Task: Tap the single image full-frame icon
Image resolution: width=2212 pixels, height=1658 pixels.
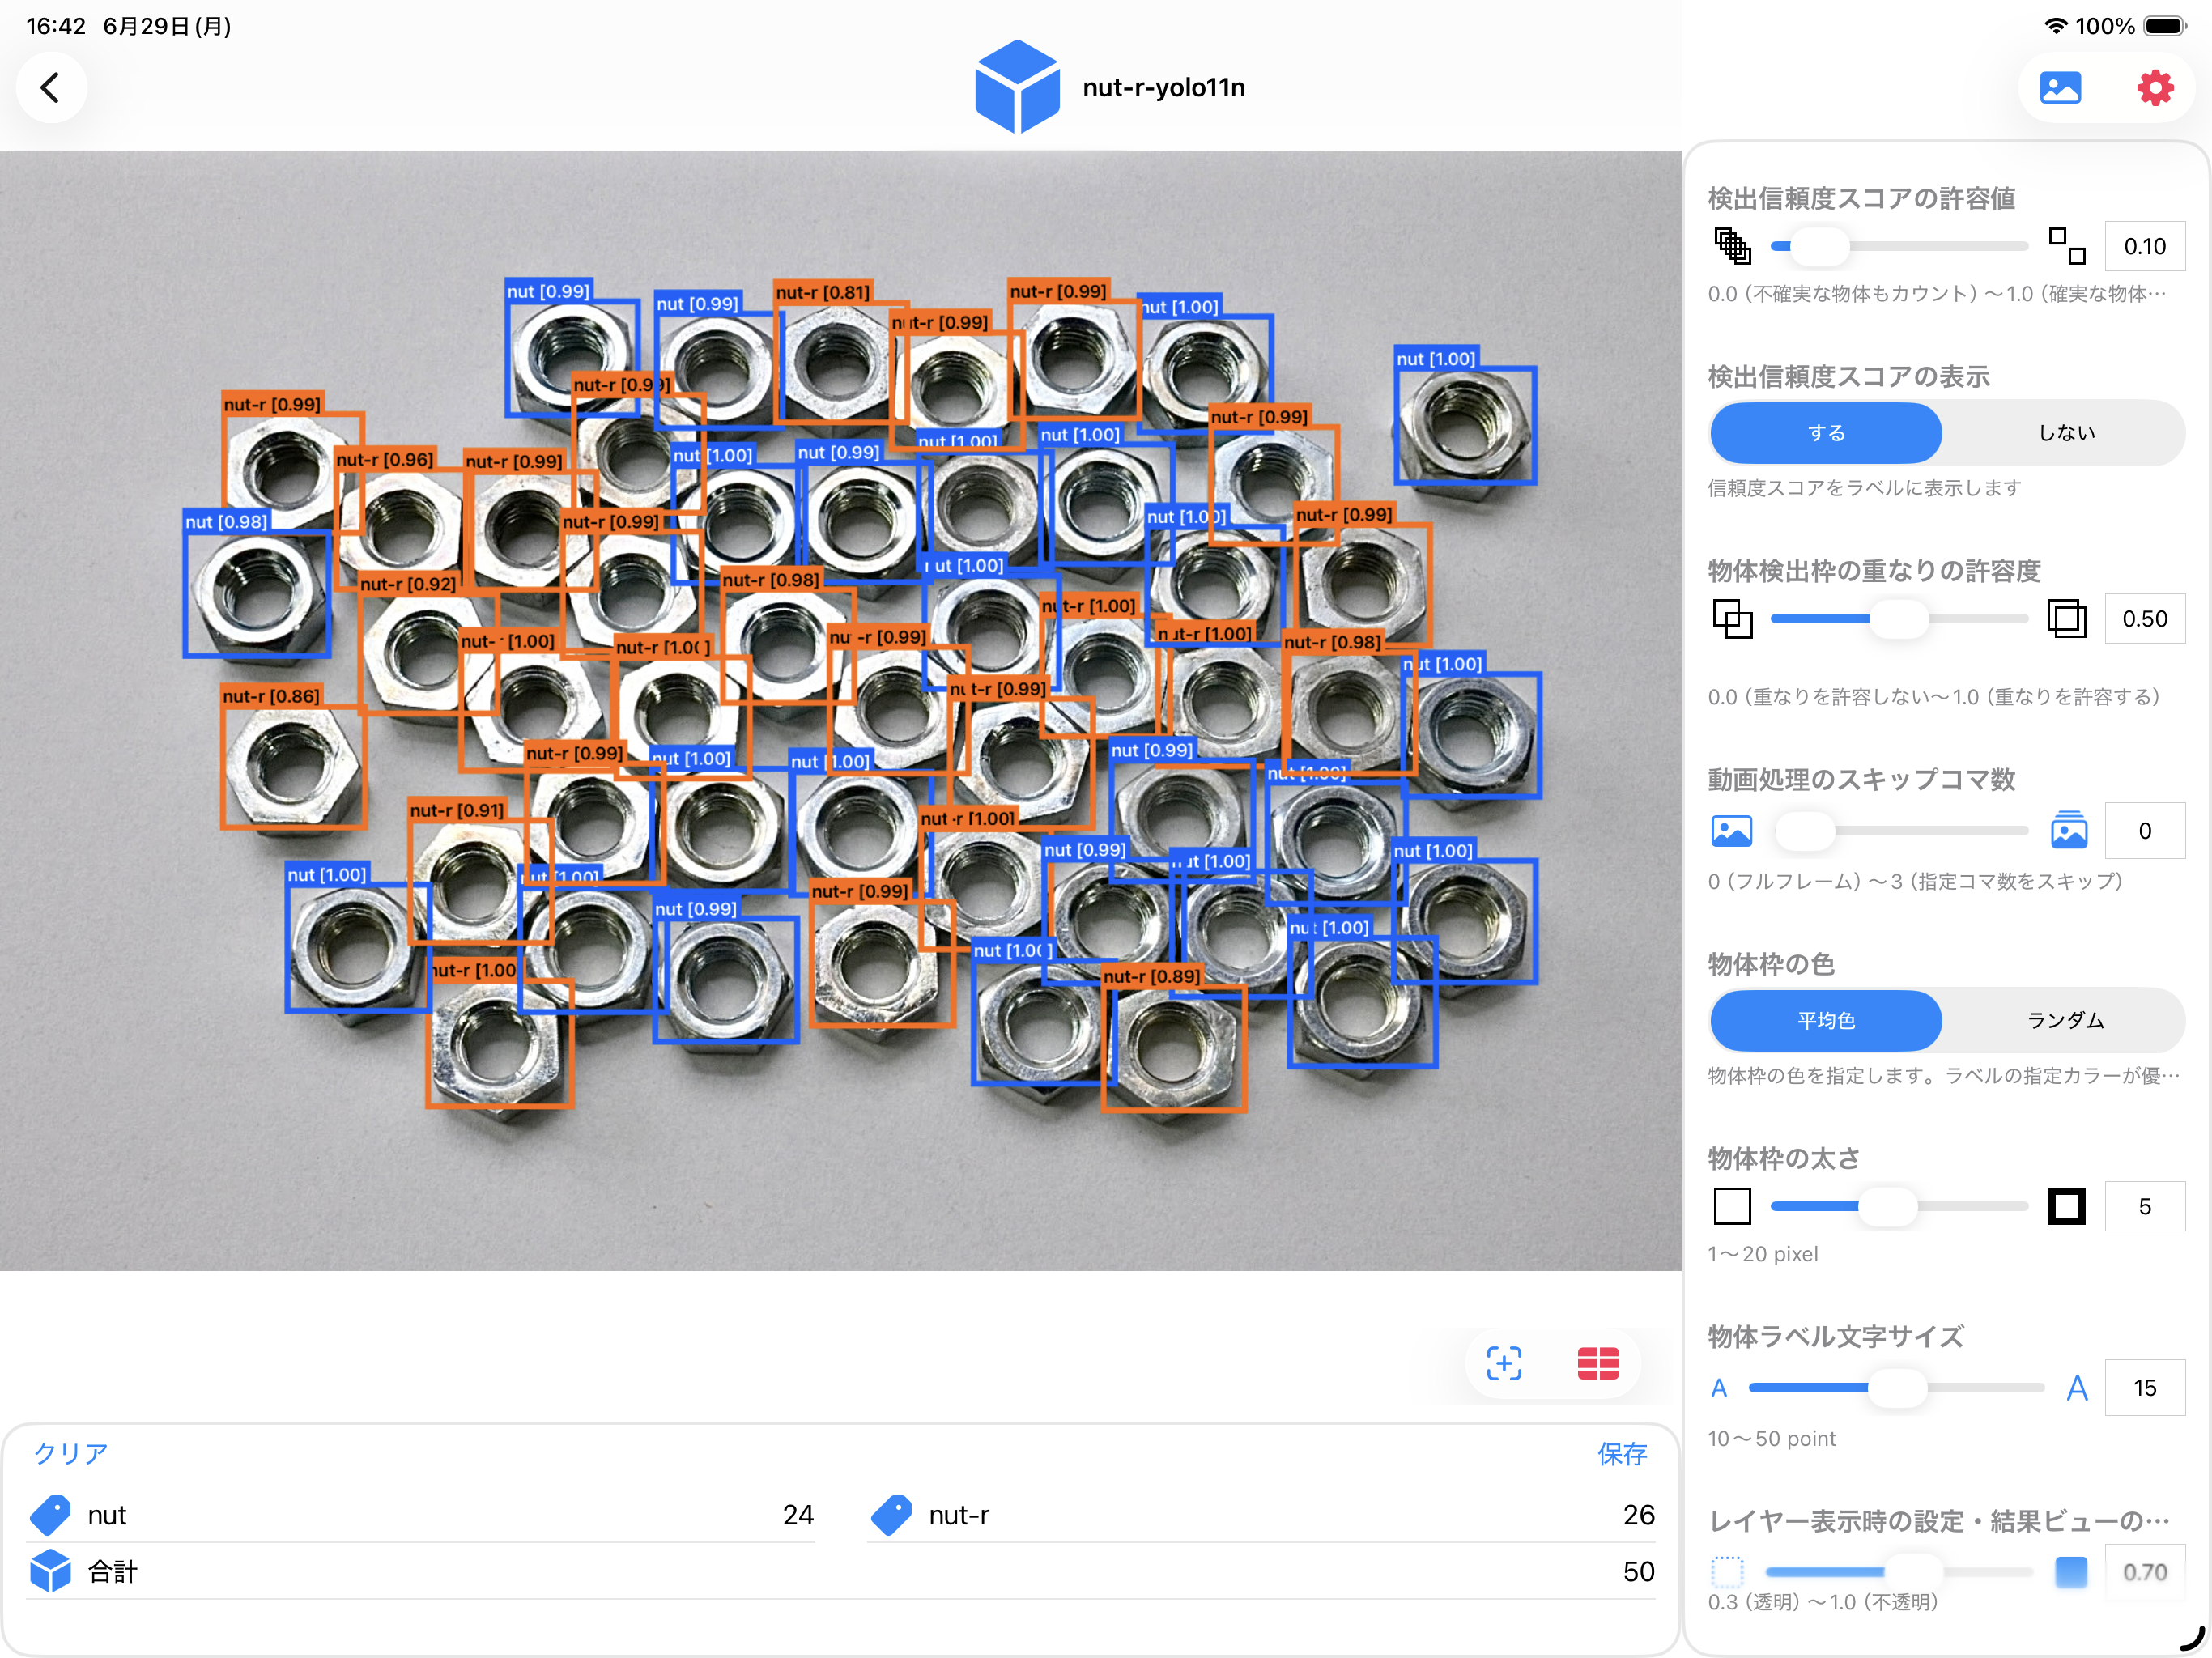Action: (x=1732, y=831)
